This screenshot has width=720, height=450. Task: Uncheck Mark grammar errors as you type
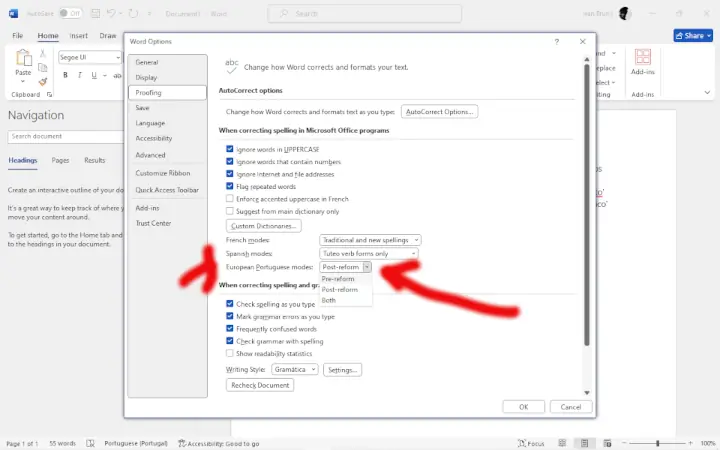pyautogui.click(x=230, y=316)
